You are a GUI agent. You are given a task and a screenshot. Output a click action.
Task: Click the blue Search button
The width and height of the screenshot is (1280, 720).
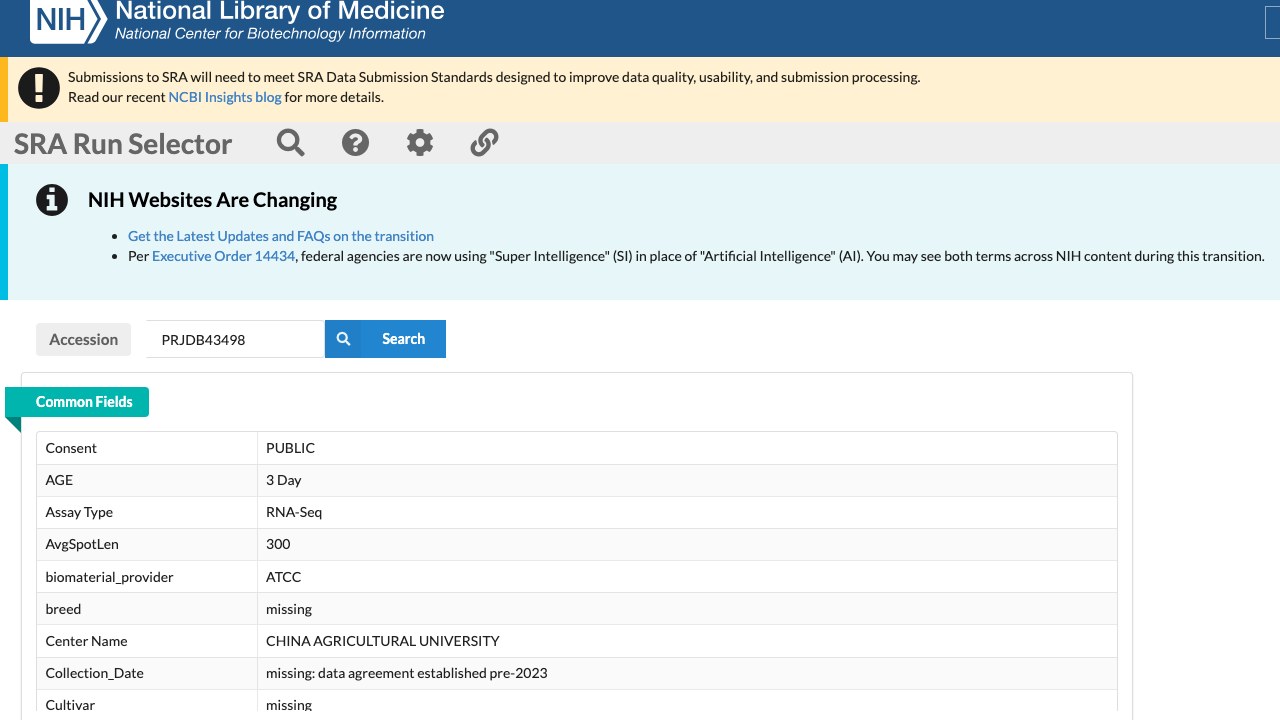point(385,339)
